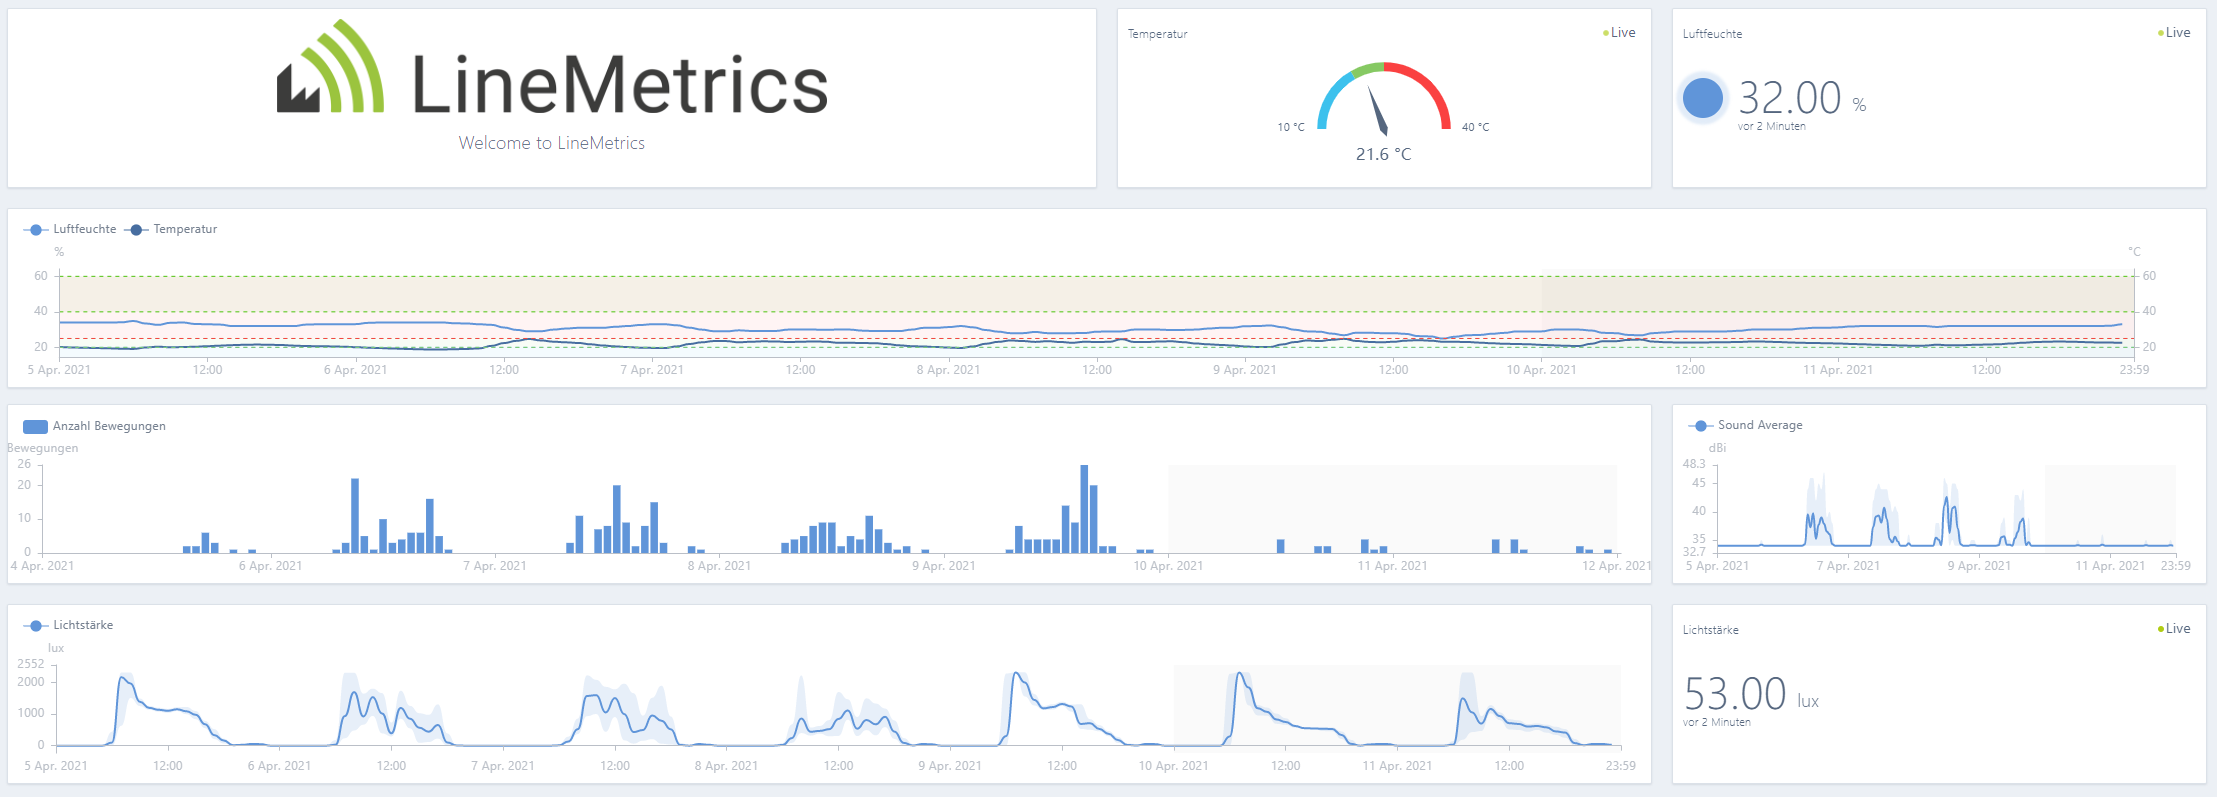The image size is (2217, 797).
Task: Click the blue circle in Luftfeuchte widget
Action: (x=1702, y=98)
